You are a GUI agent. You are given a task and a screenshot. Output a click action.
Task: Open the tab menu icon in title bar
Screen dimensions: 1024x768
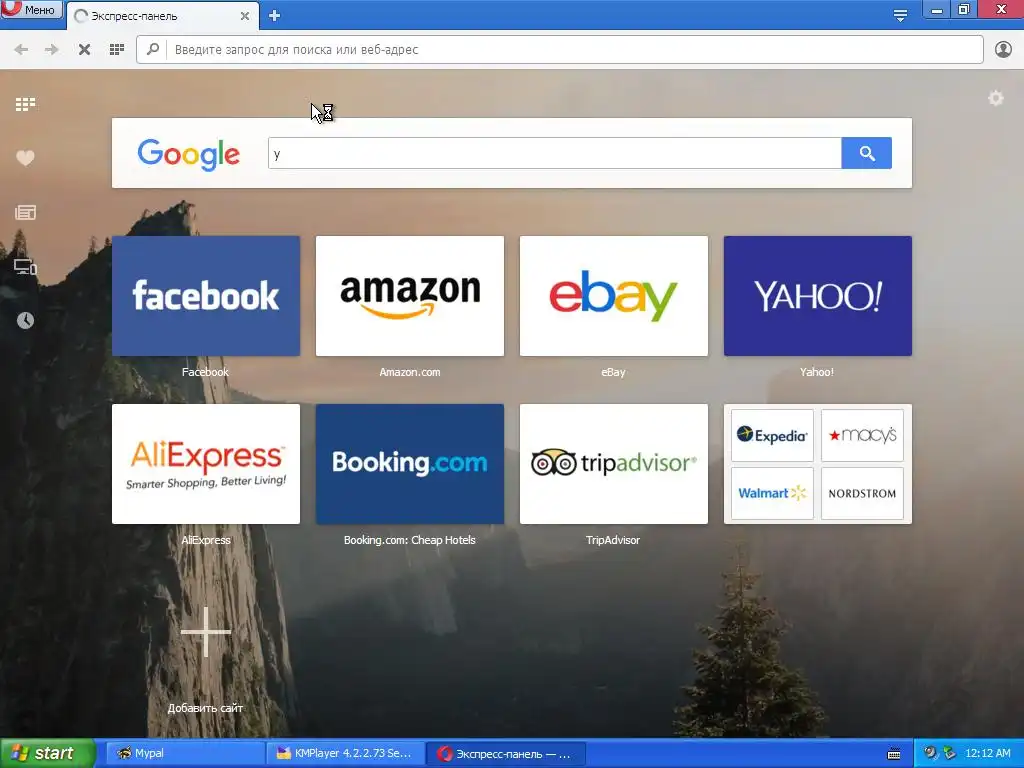coord(900,16)
